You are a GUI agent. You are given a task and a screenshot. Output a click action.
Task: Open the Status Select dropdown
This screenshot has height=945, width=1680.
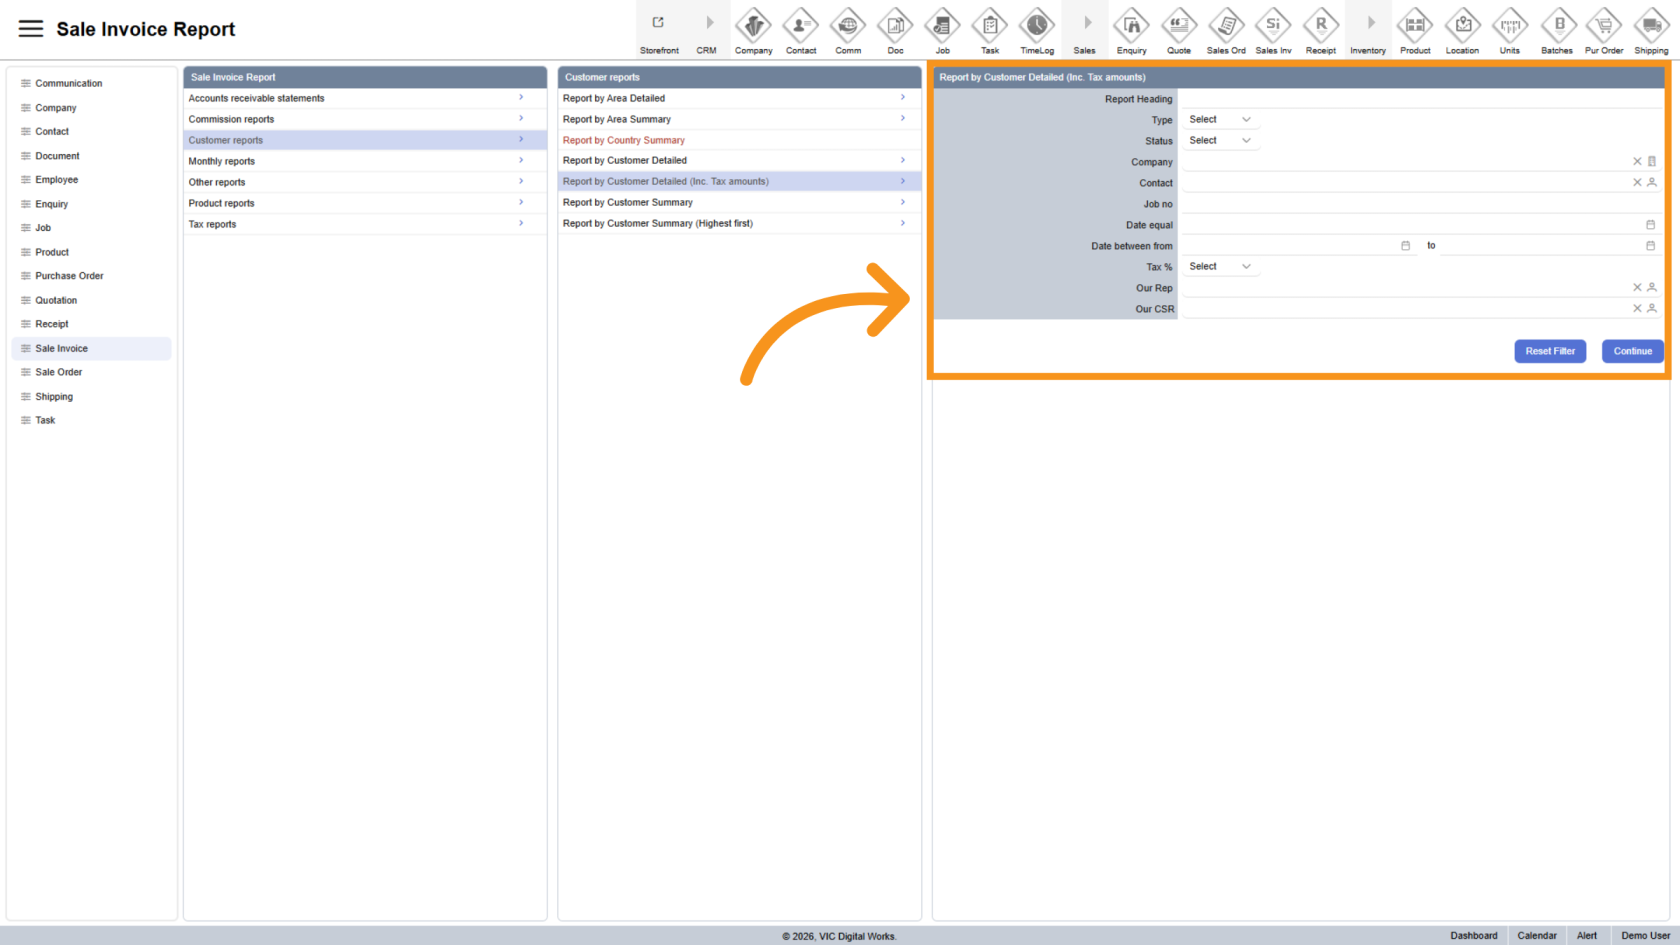(x=1219, y=141)
